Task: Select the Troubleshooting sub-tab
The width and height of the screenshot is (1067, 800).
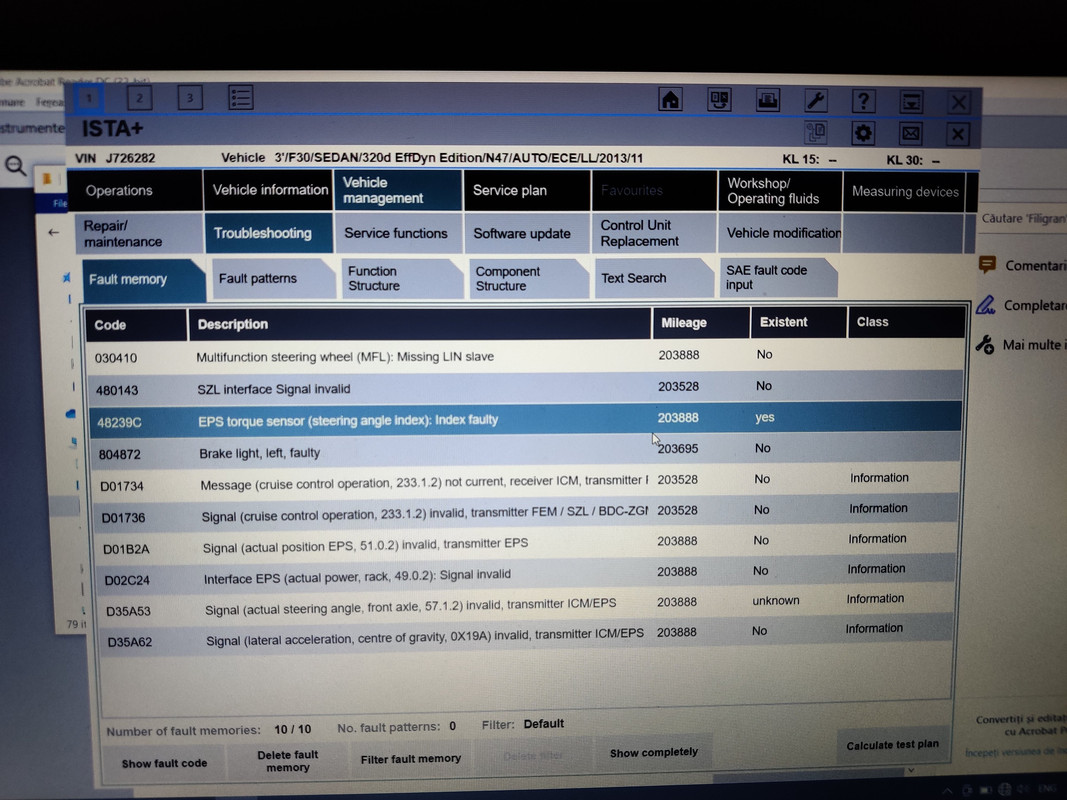Action: (269, 233)
